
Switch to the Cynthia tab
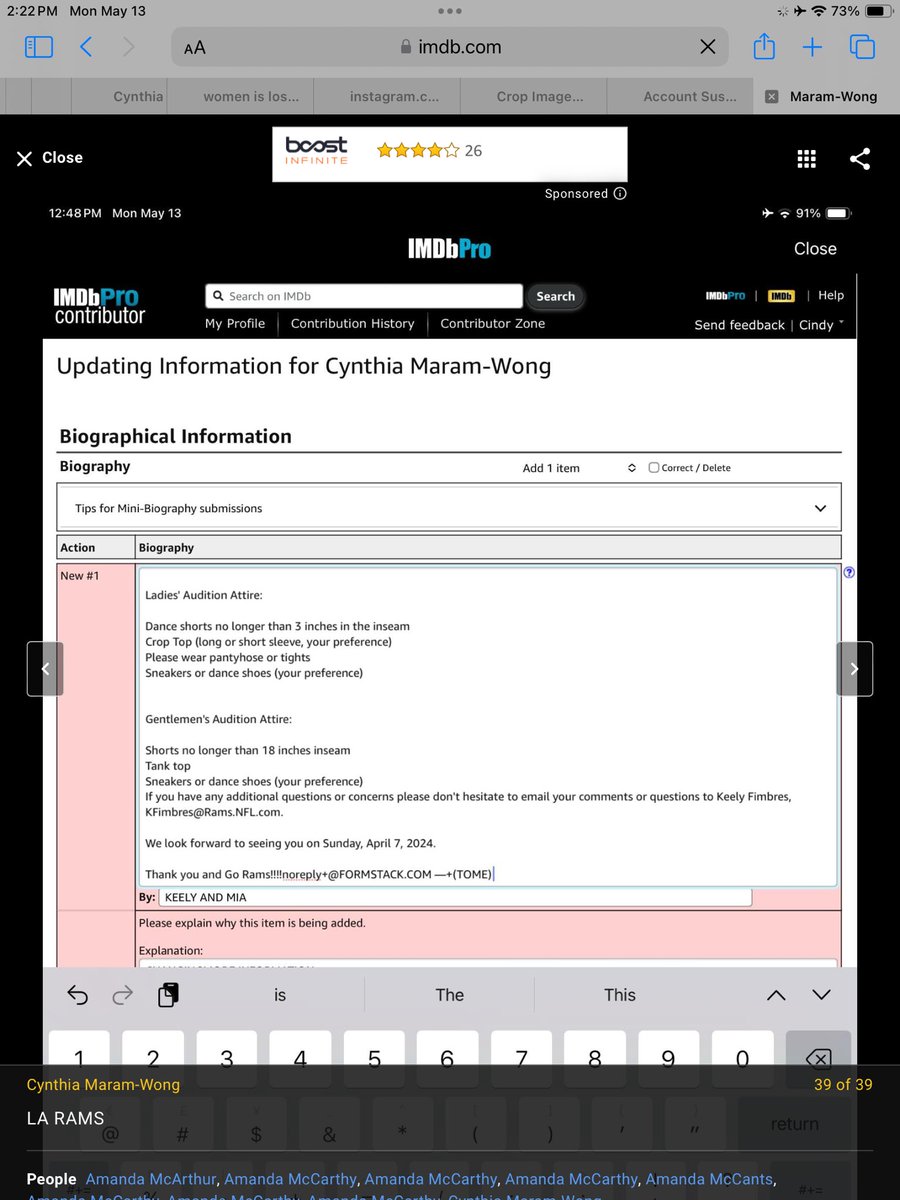coord(138,97)
